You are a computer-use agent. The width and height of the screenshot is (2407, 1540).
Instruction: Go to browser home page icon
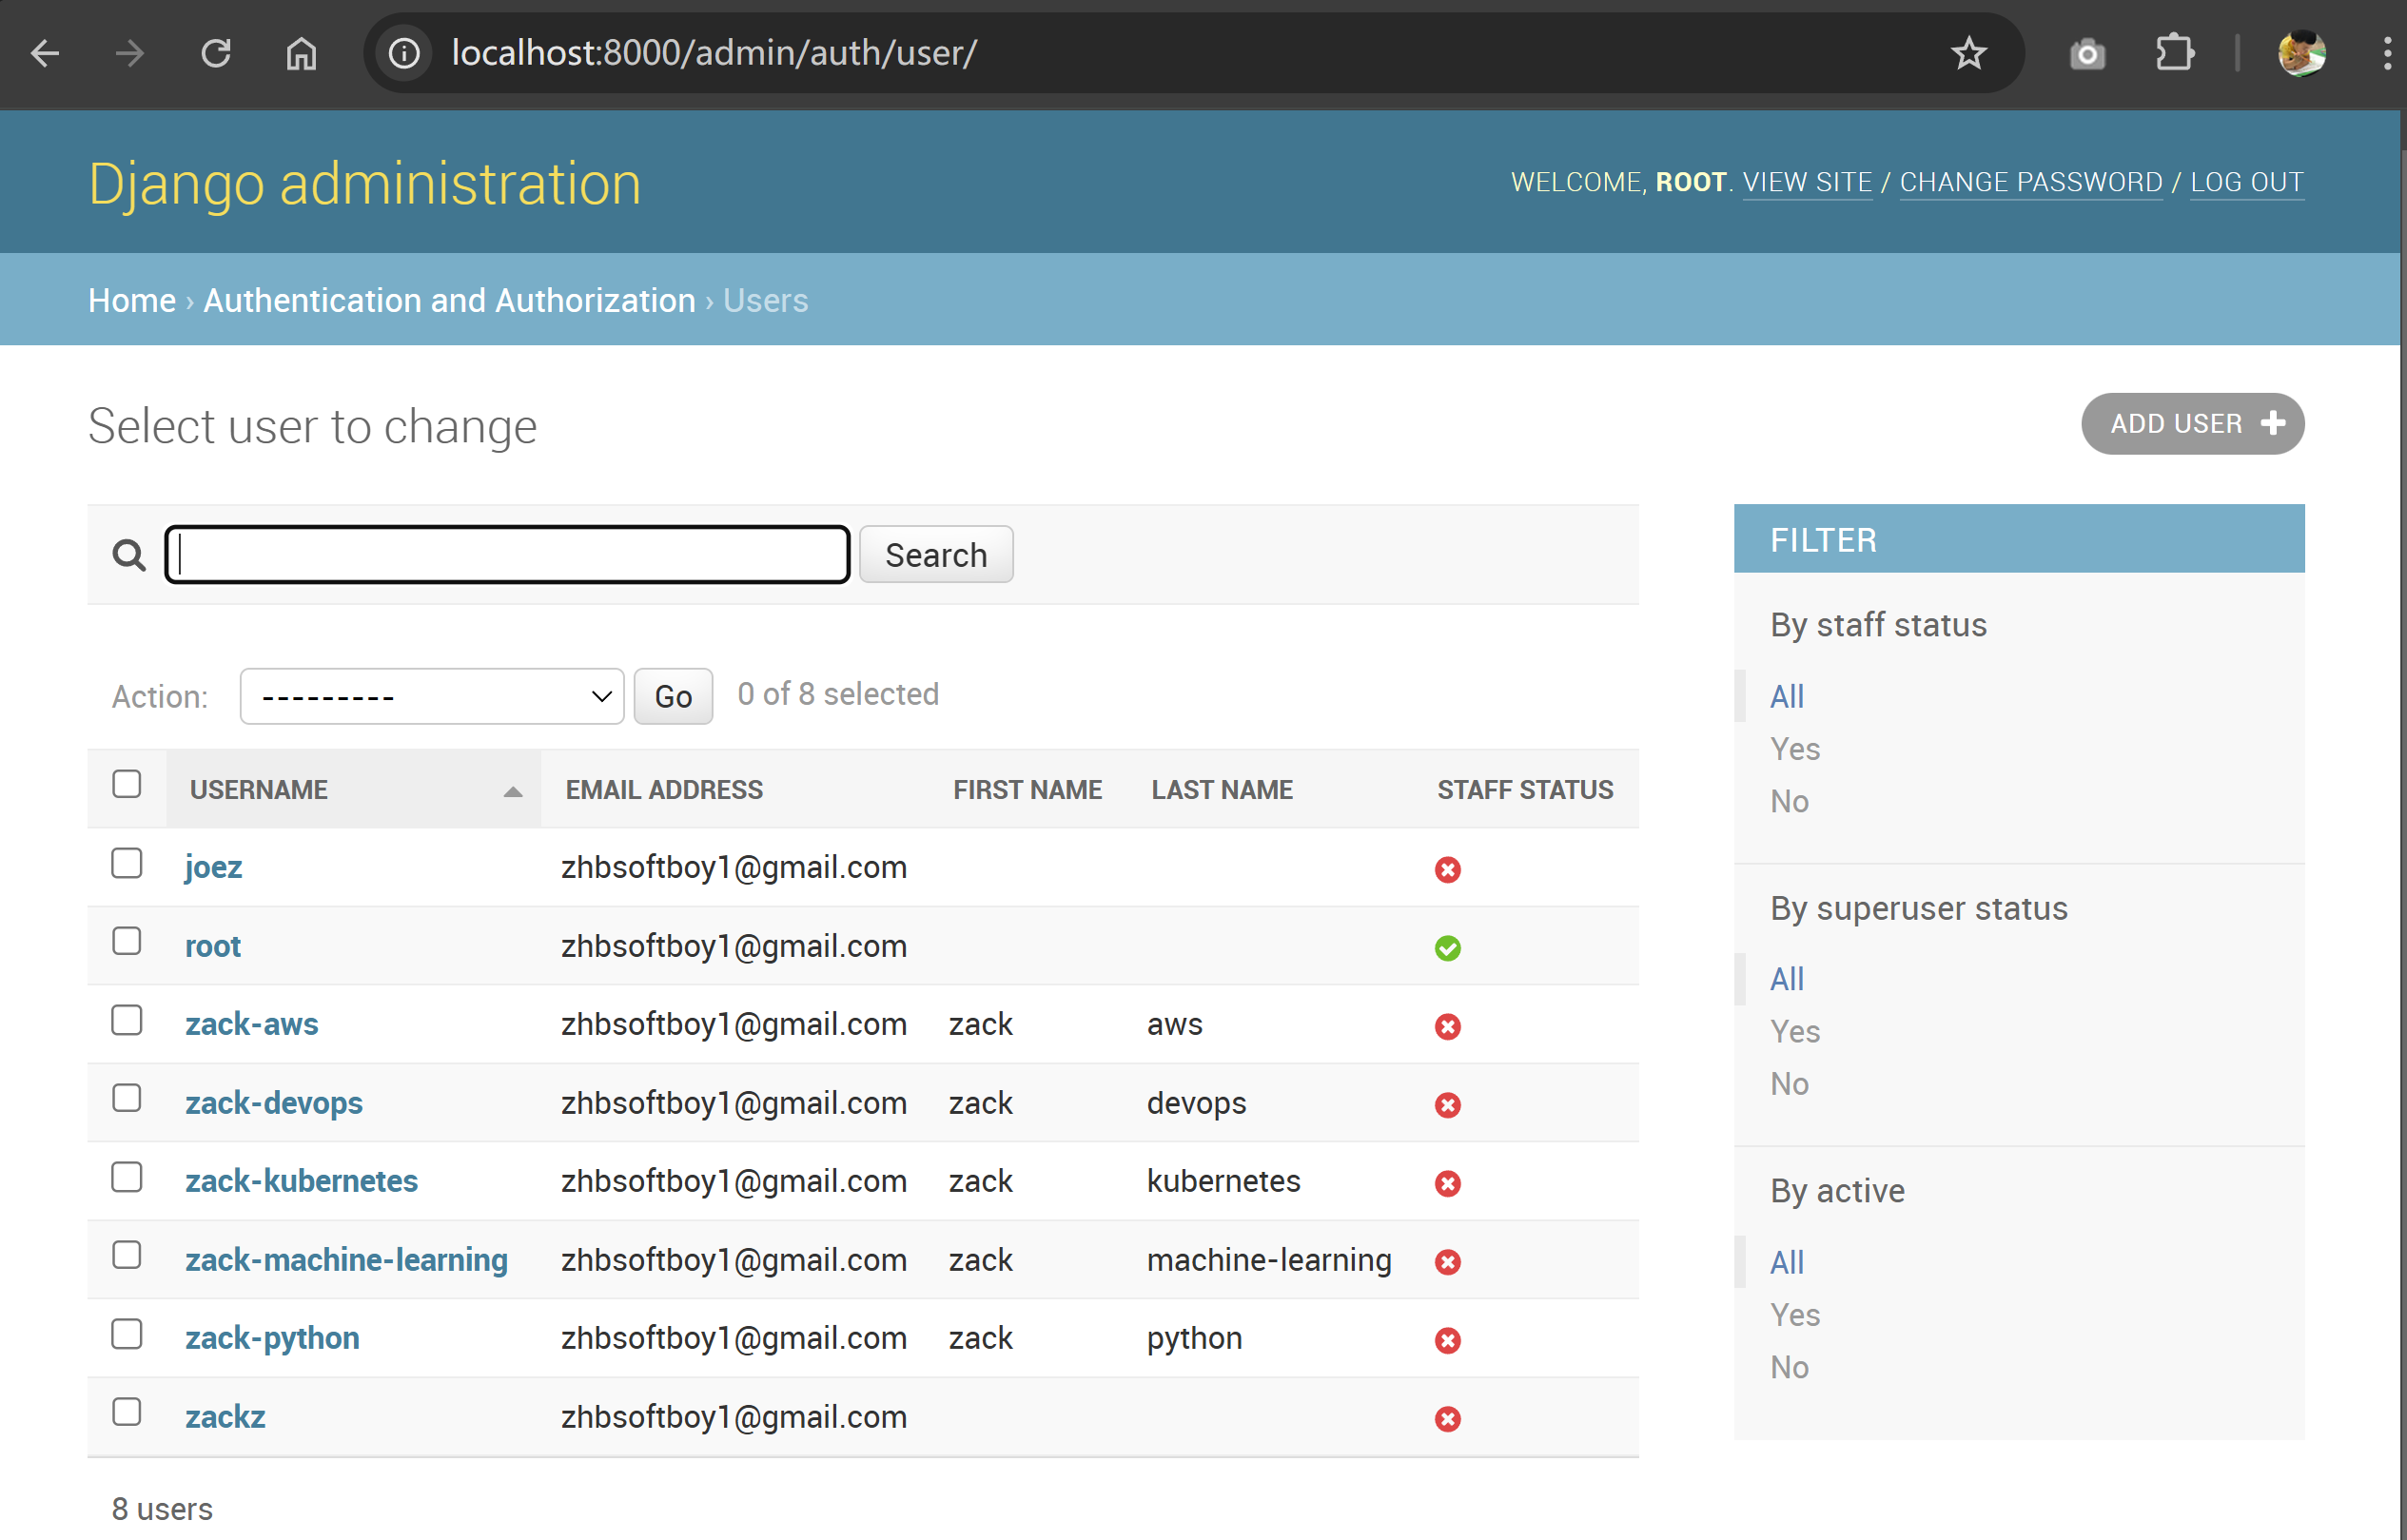click(x=301, y=53)
